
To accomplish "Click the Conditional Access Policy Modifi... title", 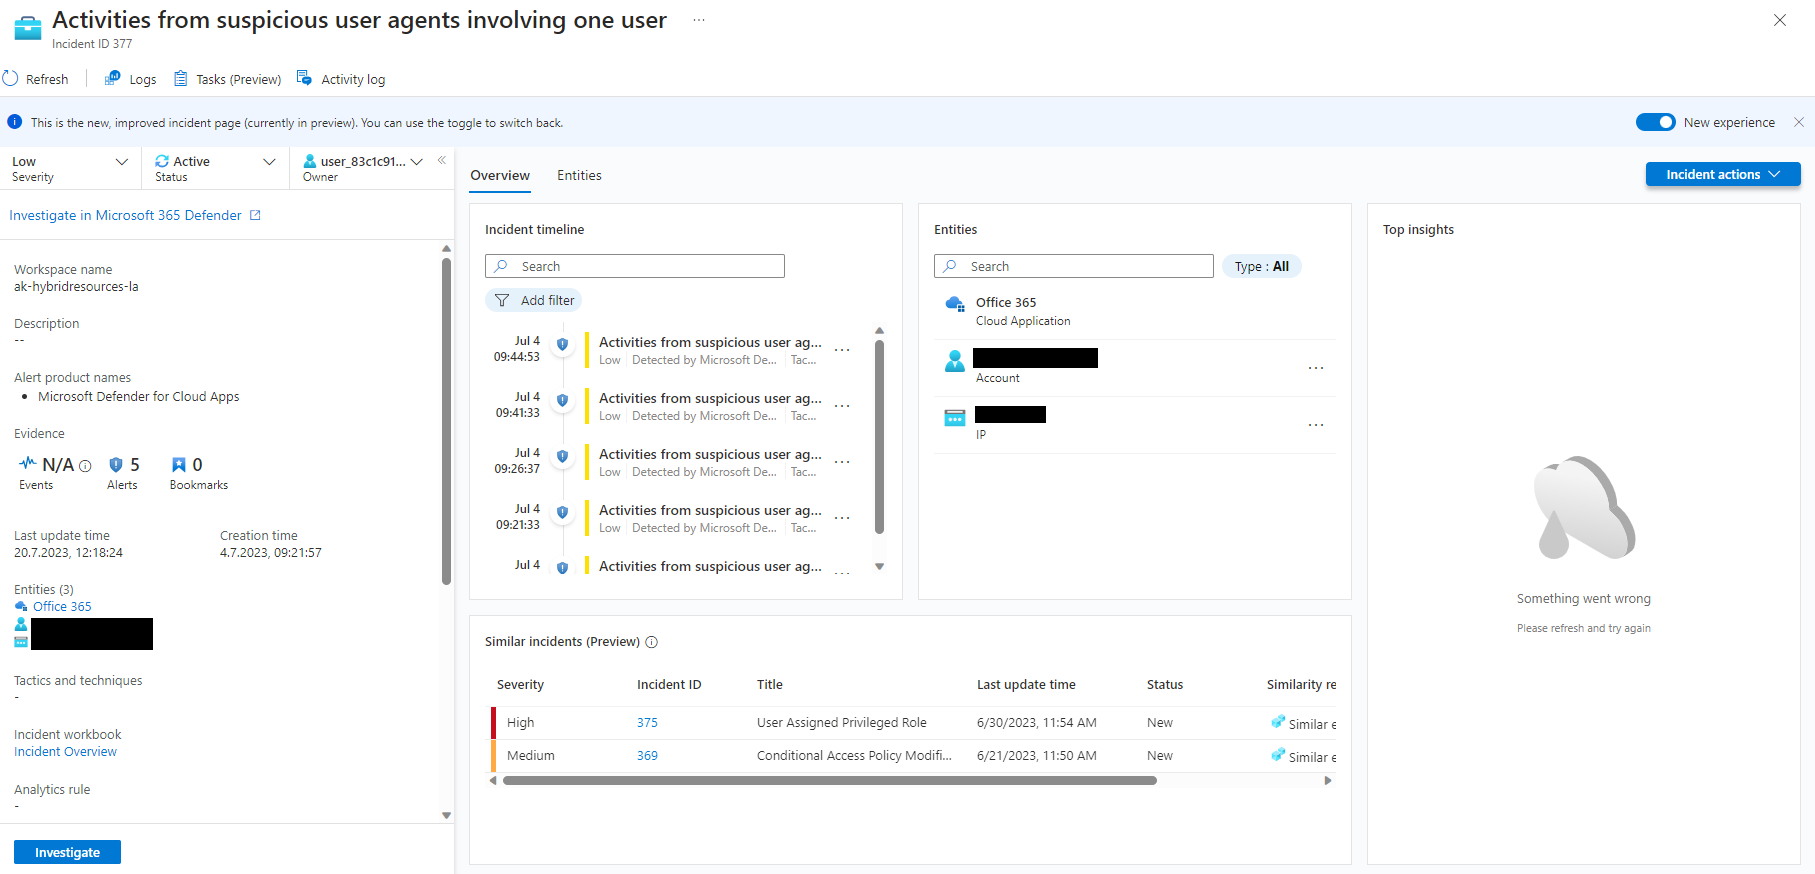I will [854, 755].
